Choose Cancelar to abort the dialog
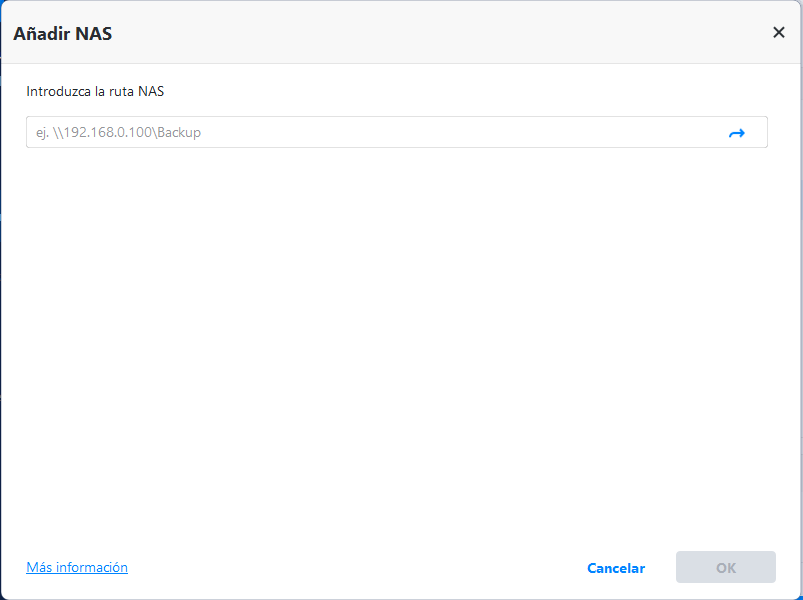 tap(616, 568)
